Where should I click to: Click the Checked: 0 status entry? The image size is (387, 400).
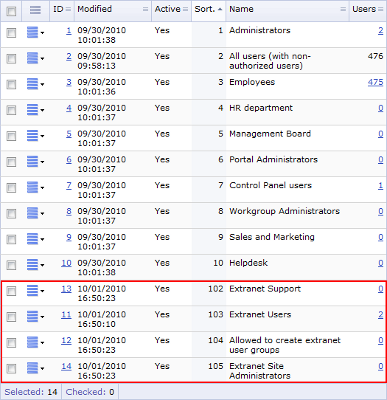90,392
